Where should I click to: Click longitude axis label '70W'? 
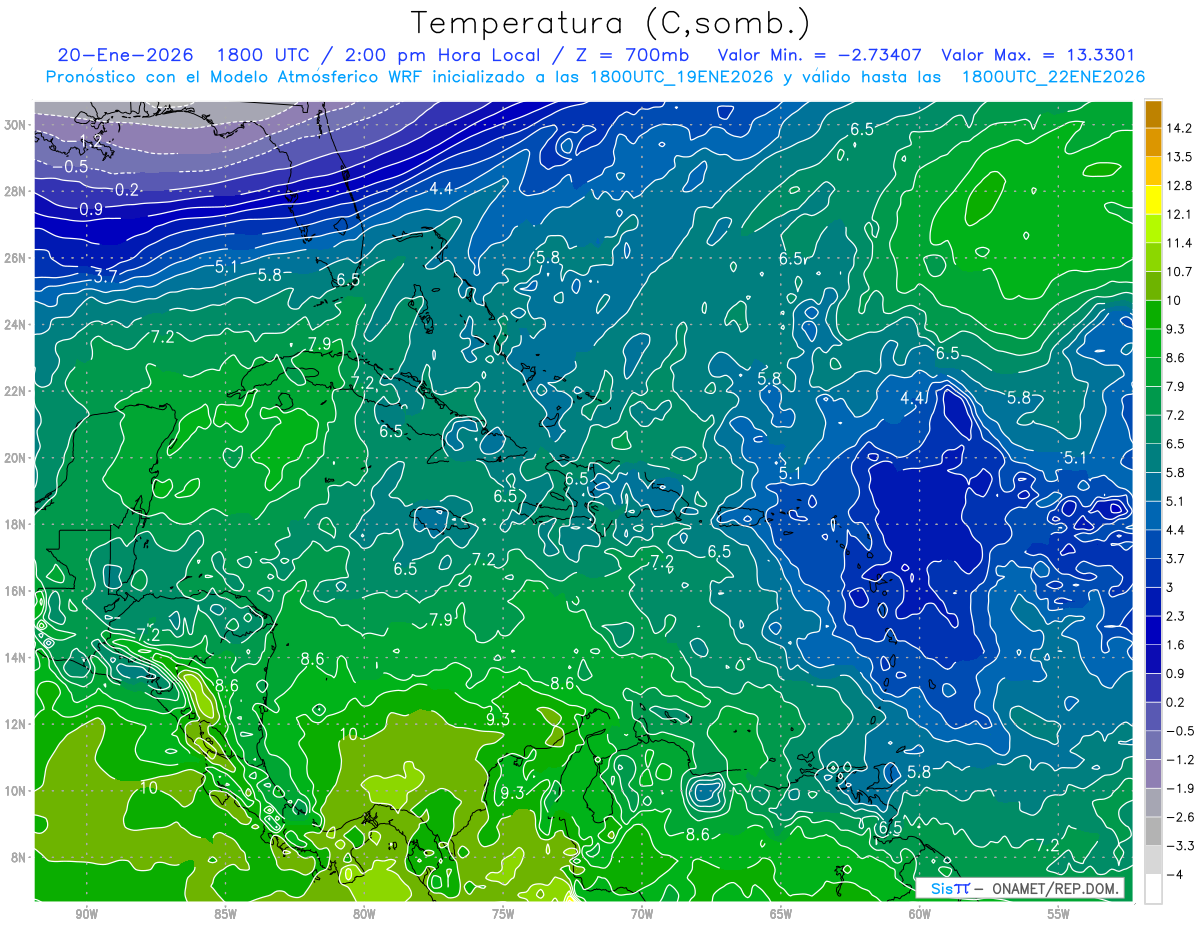(x=642, y=913)
